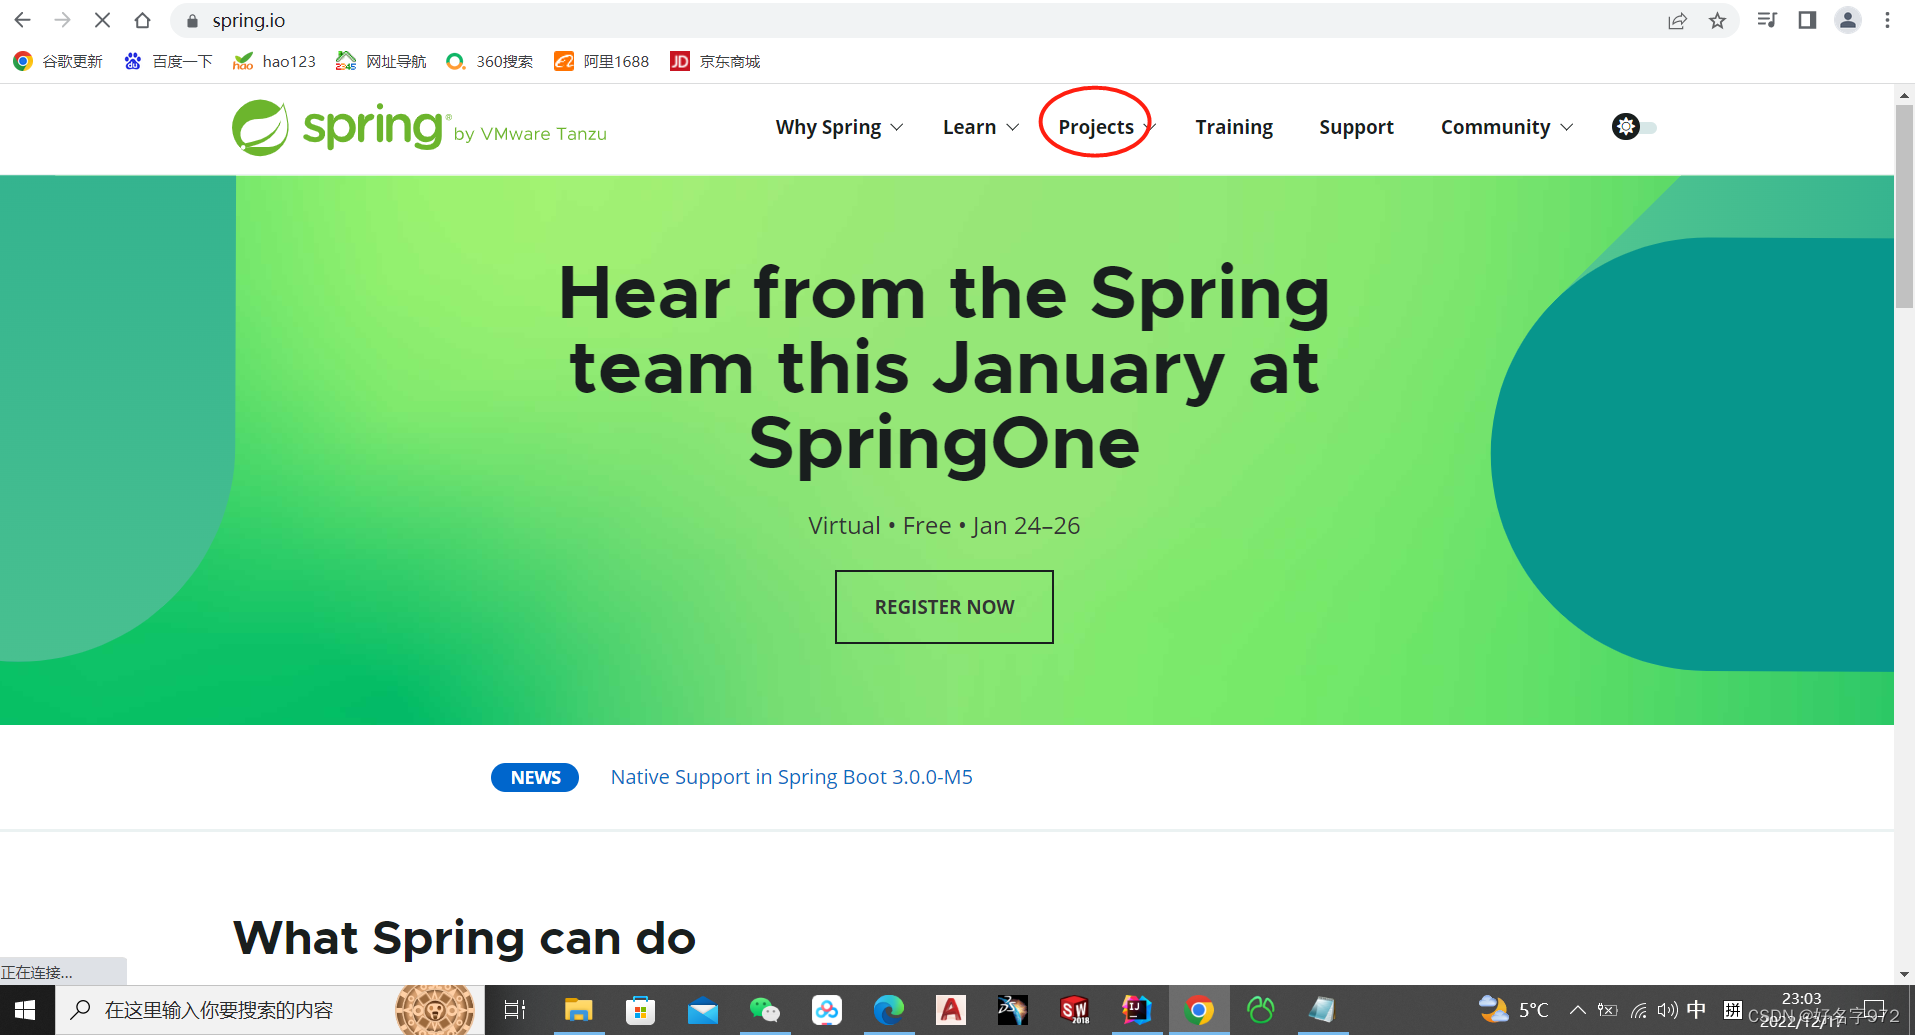1915x1035 pixels.
Task: Open the volume control in tray
Action: 1667,1010
